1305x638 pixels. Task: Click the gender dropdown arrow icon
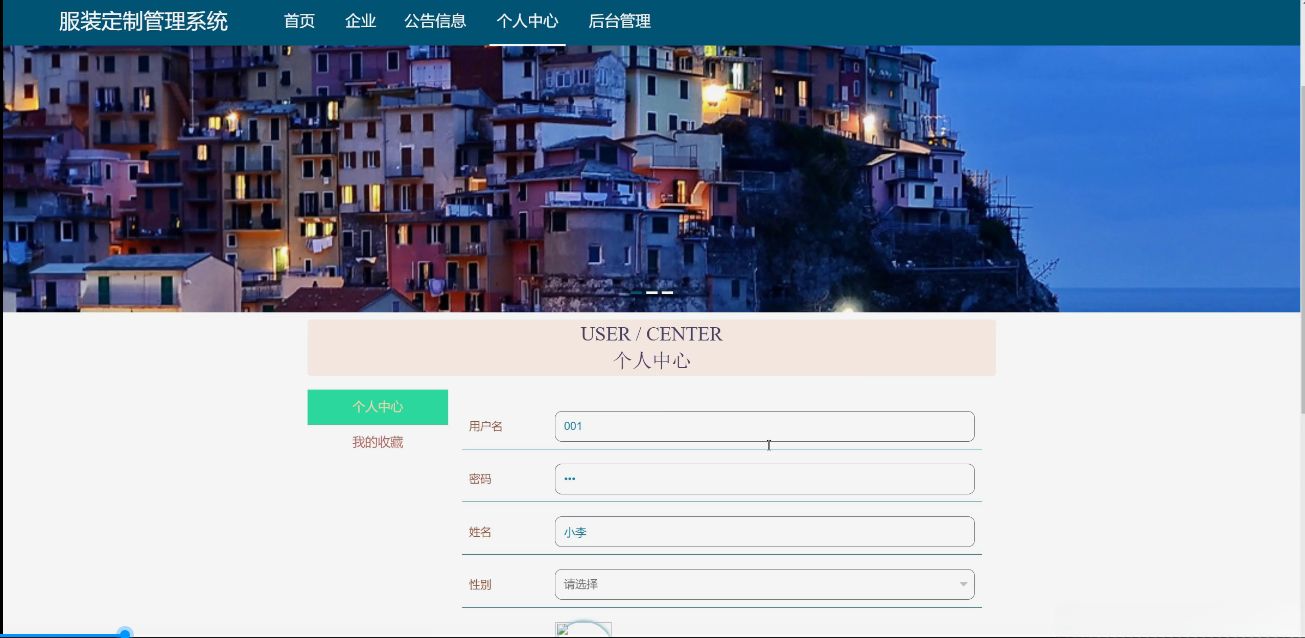pyautogui.click(x=961, y=584)
